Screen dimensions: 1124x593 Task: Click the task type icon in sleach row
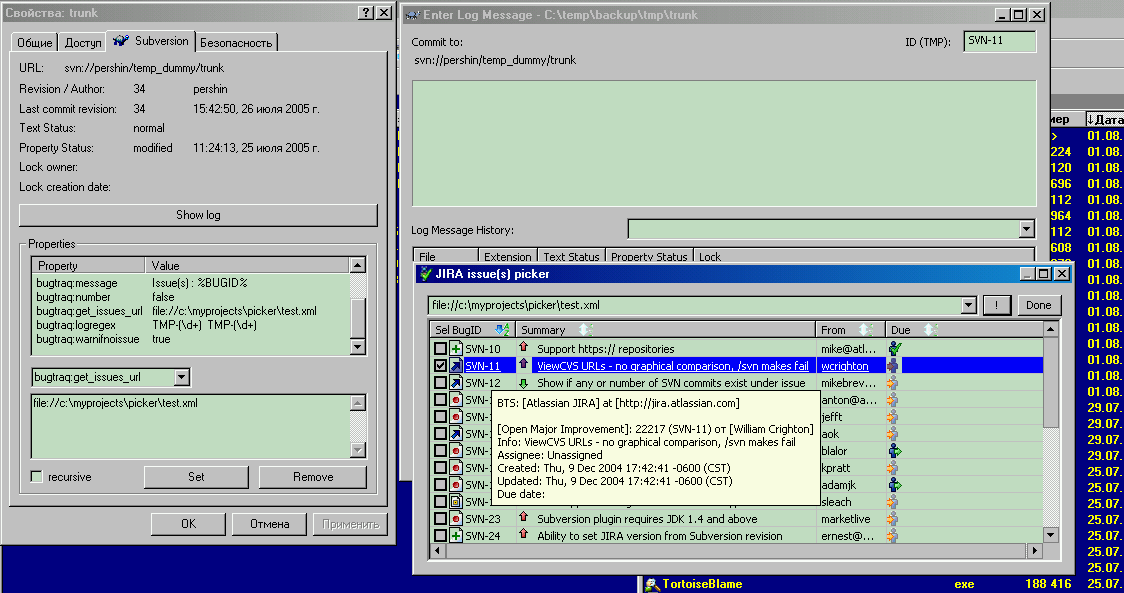click(456, 502)
